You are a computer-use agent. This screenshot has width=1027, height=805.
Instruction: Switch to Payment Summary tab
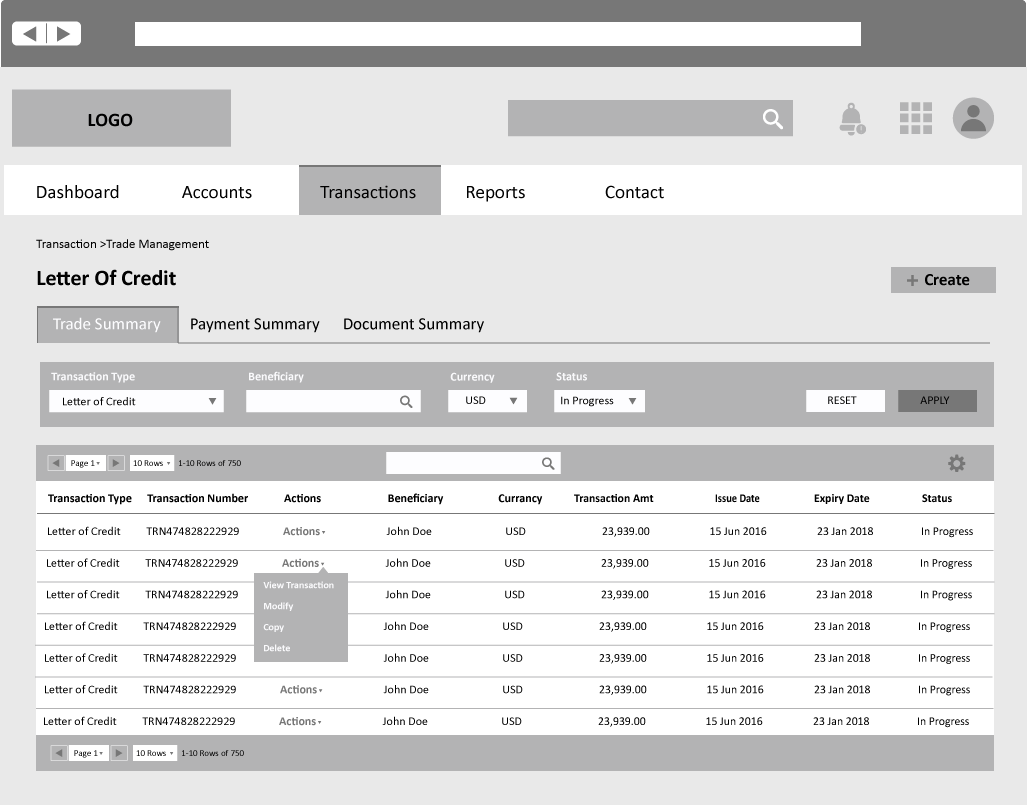(x=255, y=324)
